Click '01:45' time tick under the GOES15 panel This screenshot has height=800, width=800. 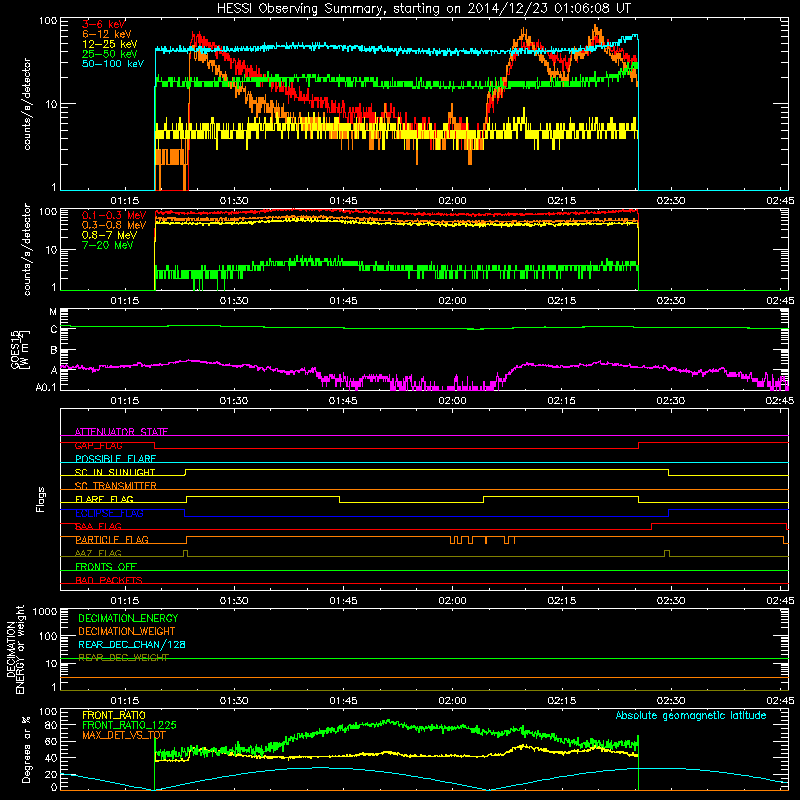tap(343, 401)
